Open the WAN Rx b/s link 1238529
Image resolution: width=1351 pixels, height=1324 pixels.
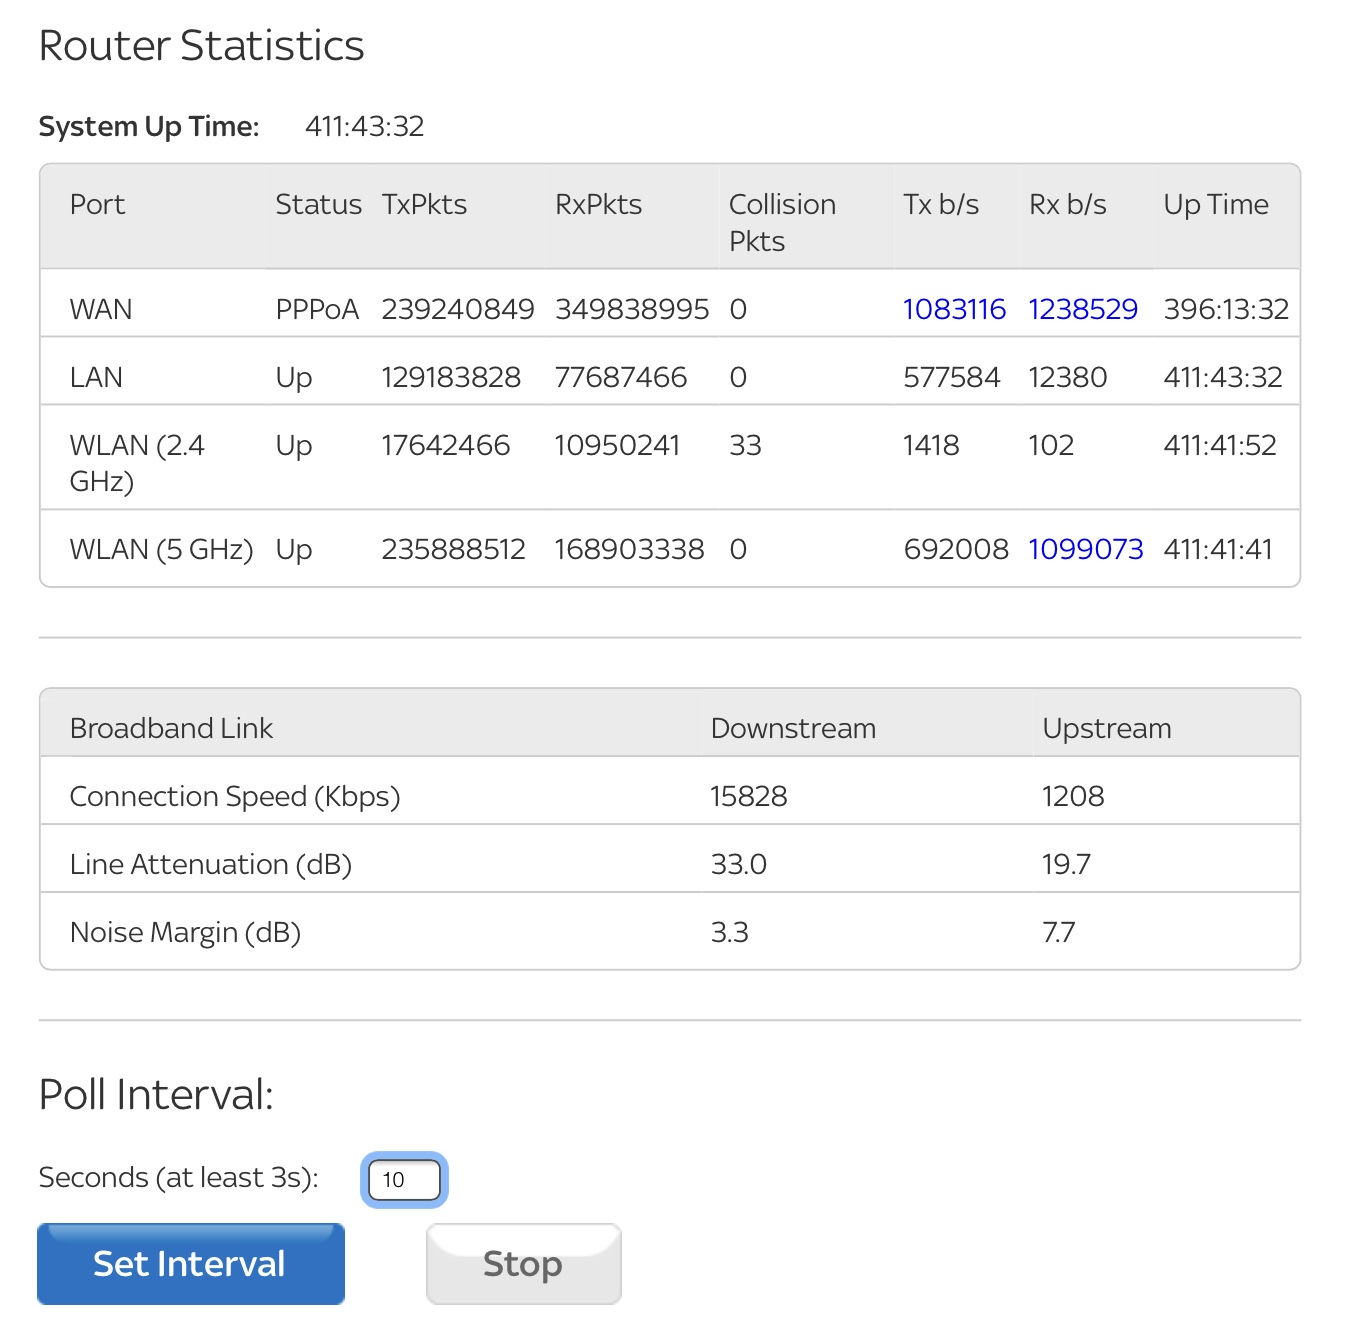point(1083,309)
